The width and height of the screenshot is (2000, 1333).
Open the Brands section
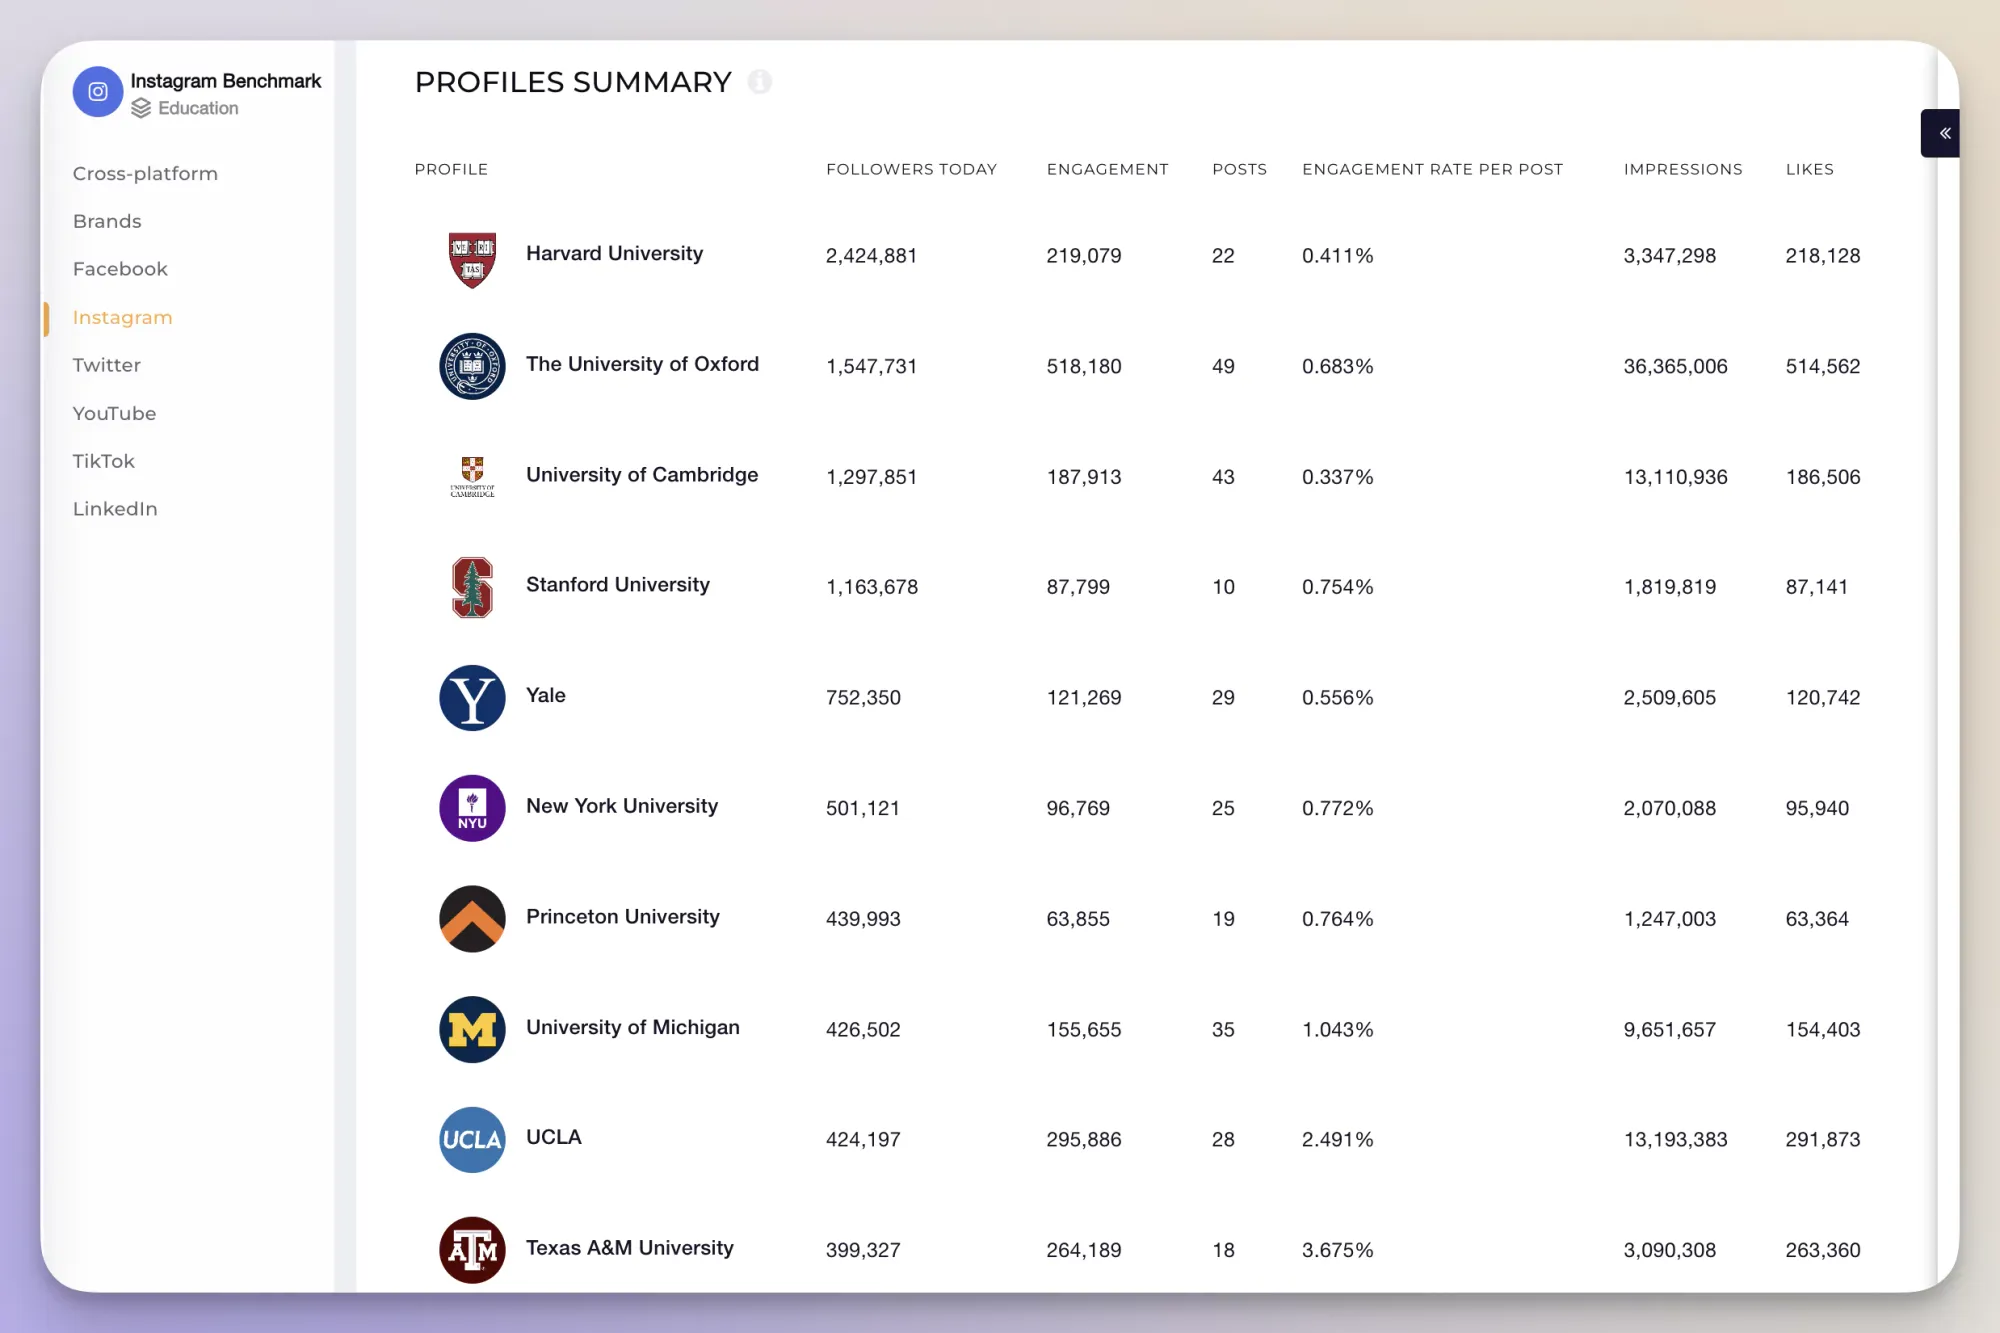click(x=107, y=221)
